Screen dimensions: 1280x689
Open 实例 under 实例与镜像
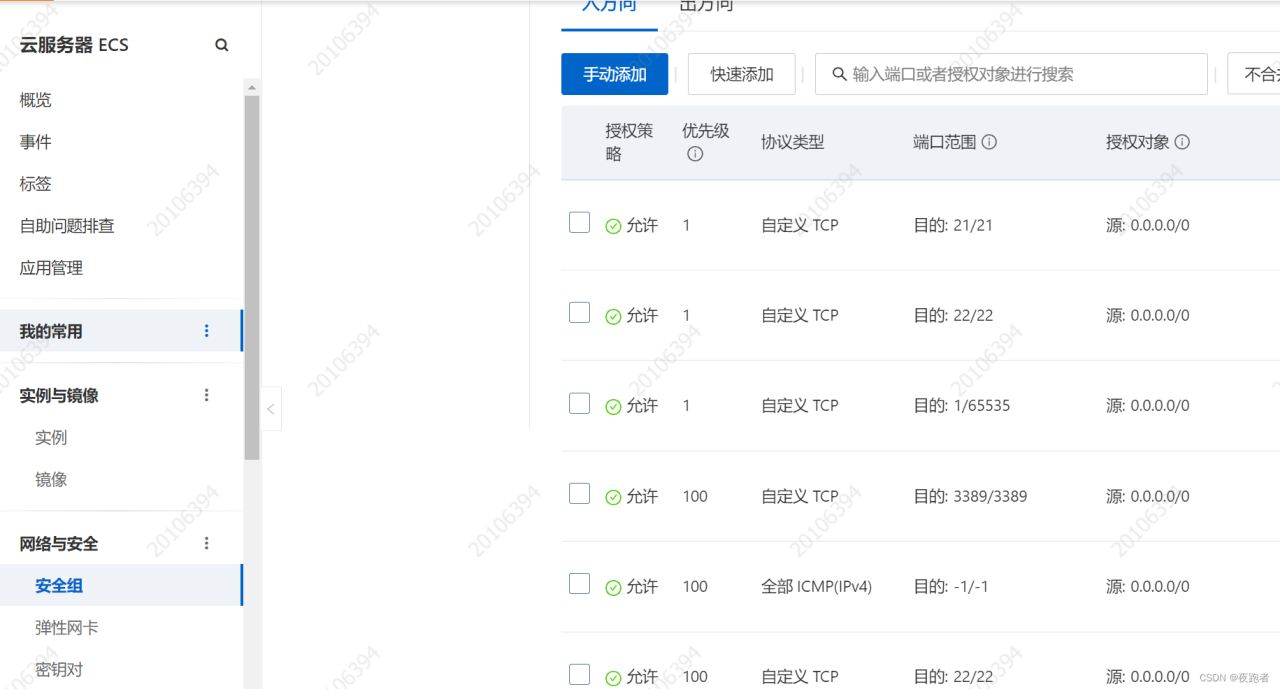[x=51, y=437]
